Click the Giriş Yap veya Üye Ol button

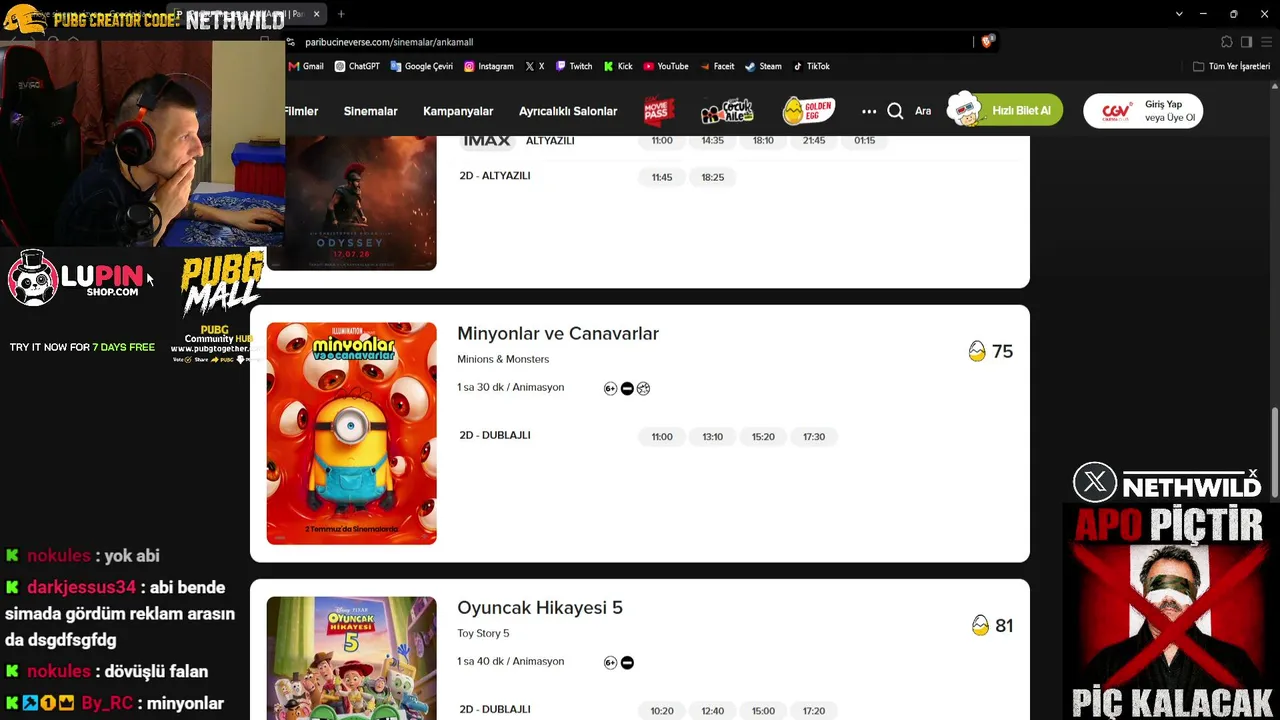[x=1143, y=111]
